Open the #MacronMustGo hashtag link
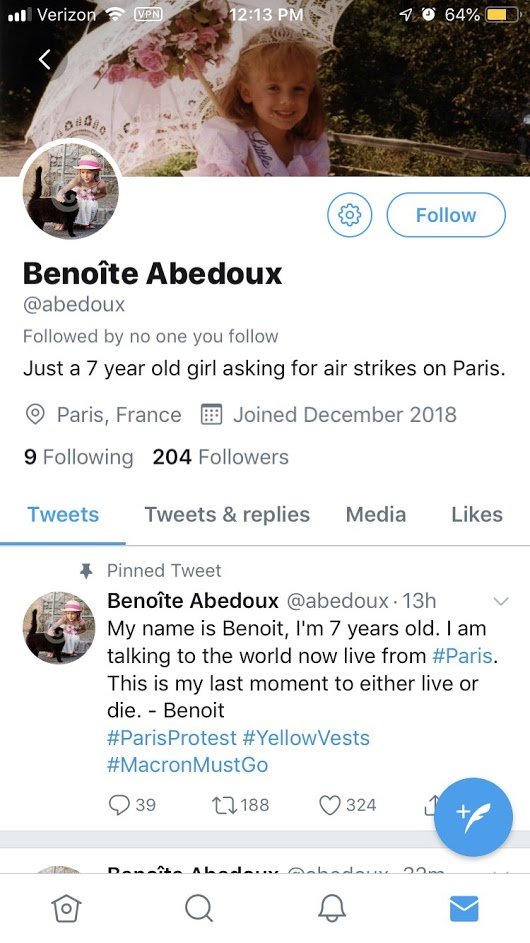Viewport: 530px width, 943px height. coord(188,766)
